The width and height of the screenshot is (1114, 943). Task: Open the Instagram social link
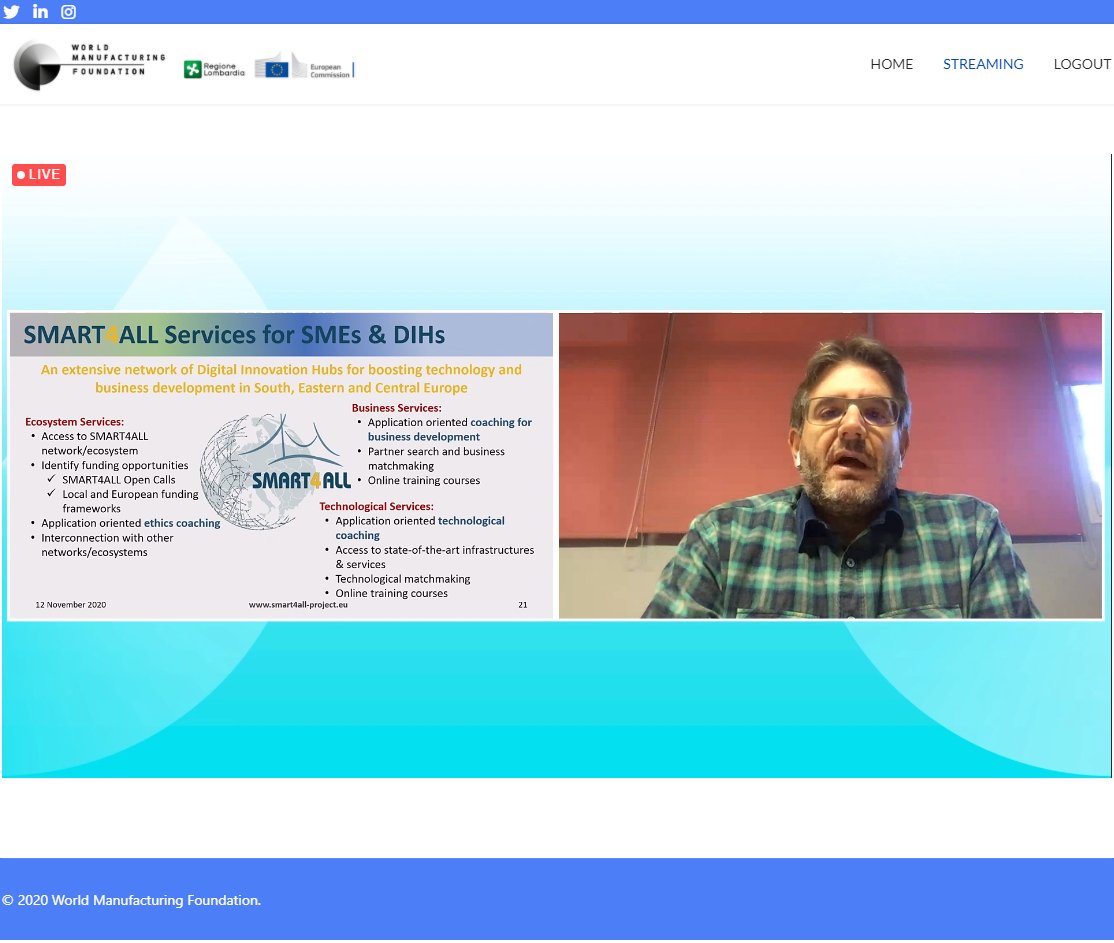click(x=68, y=11)
